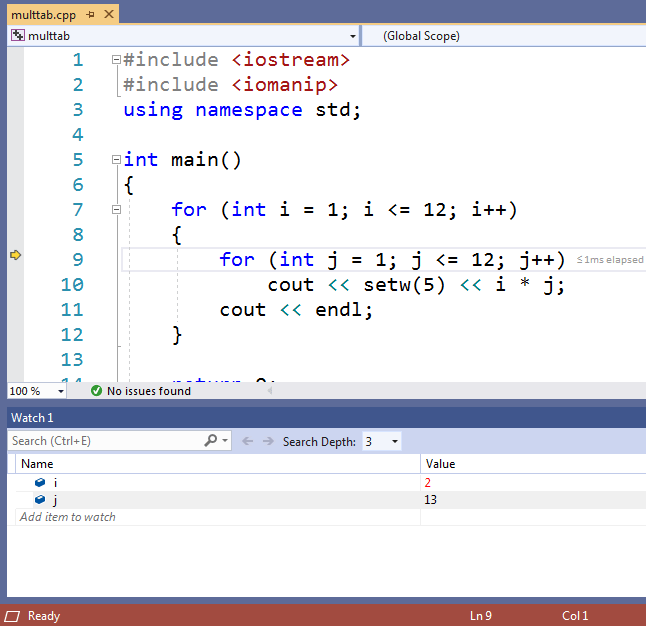Screen dimensions: 646x626
Task: Select the Watch 1 panel title
Action: 32,417
